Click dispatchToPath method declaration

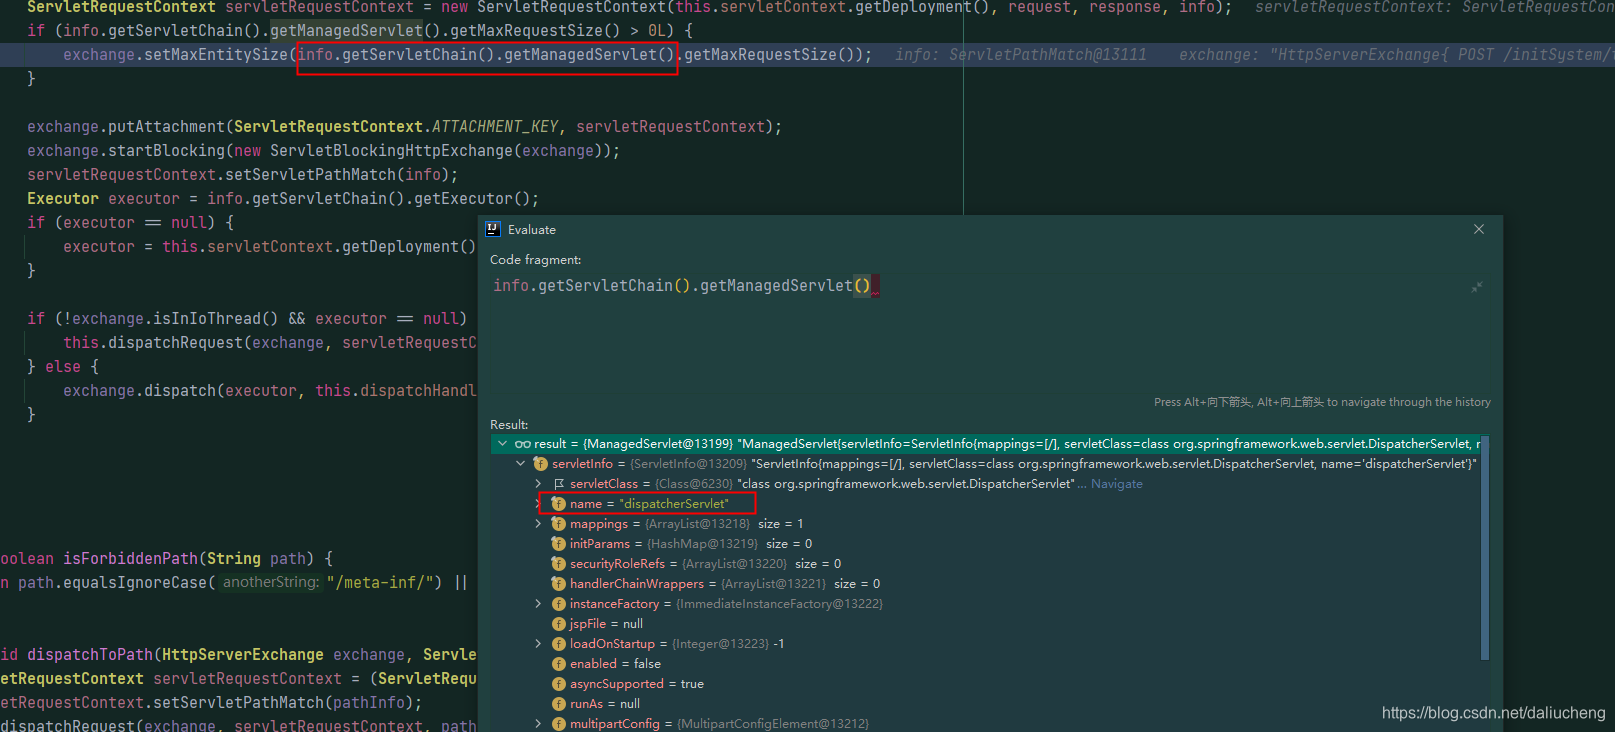coord(238,654)
